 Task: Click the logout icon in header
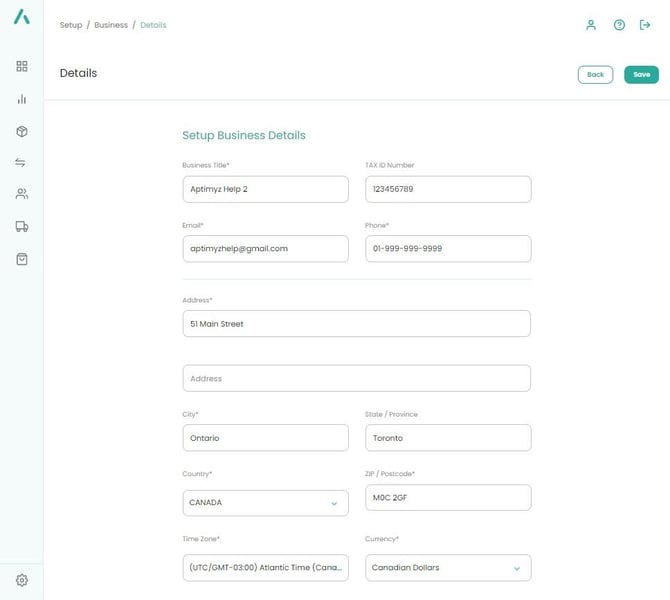(645, 25)
